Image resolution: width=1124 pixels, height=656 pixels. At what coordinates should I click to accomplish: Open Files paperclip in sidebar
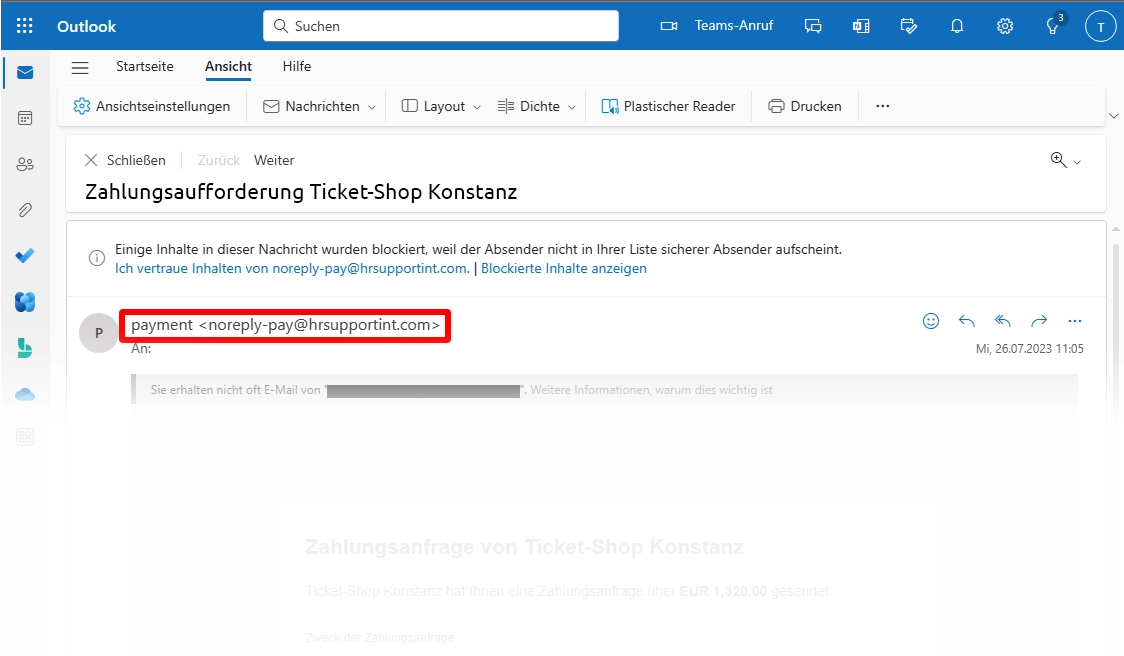25,210
